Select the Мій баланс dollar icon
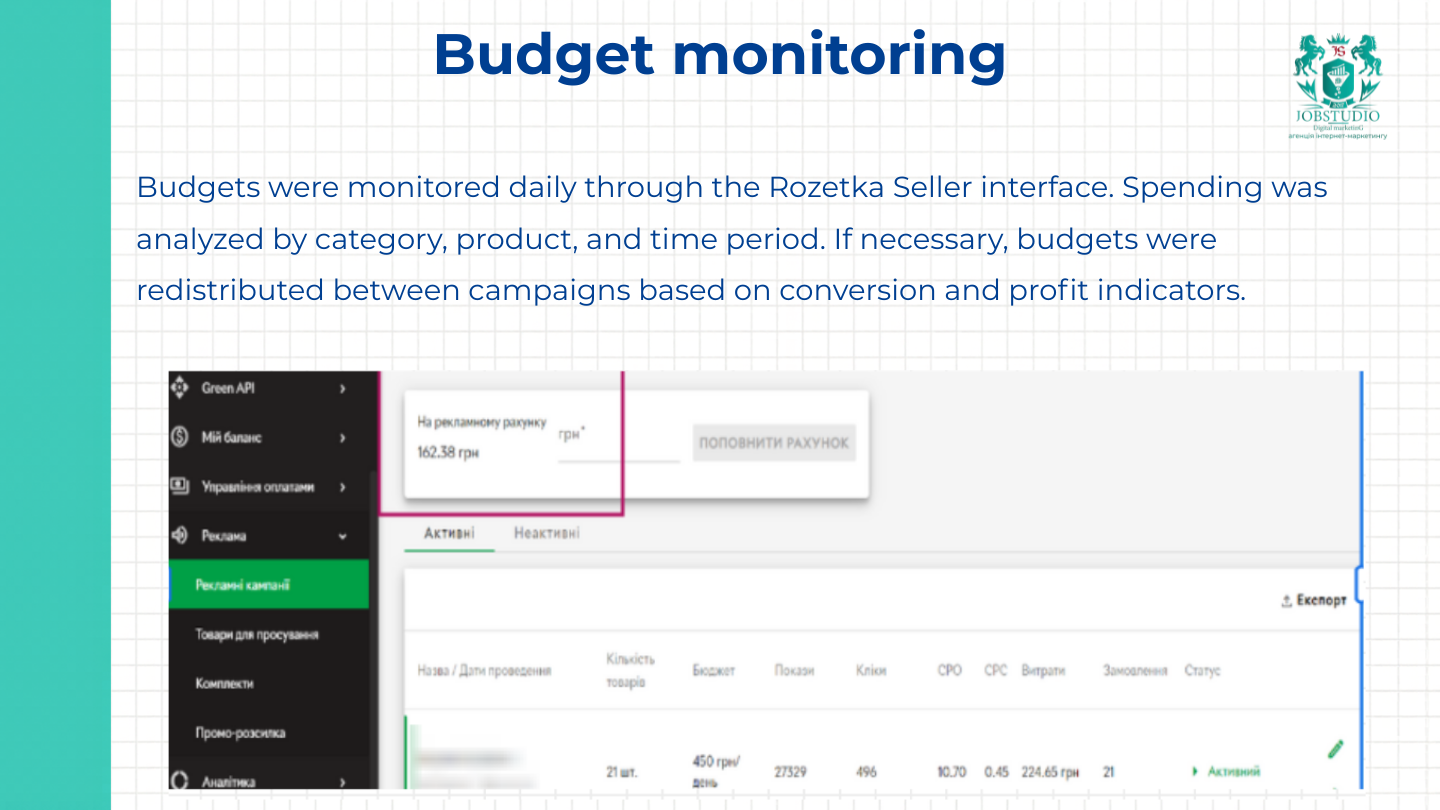Screen dimensions: 1440x810 pos(180,438)
